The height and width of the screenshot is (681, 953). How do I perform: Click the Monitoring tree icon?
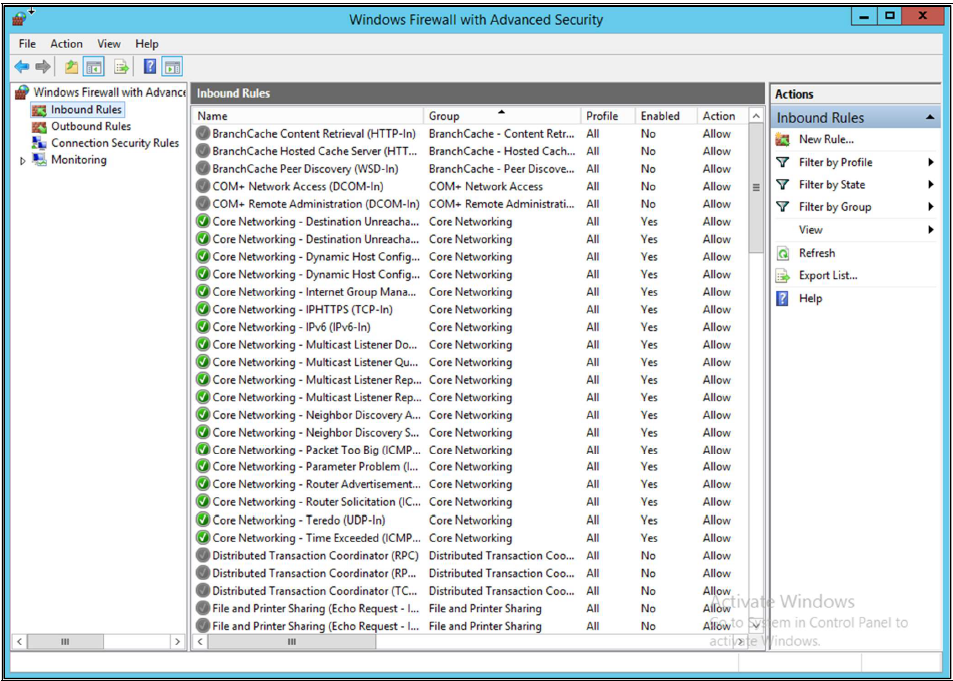click(40, 160)
